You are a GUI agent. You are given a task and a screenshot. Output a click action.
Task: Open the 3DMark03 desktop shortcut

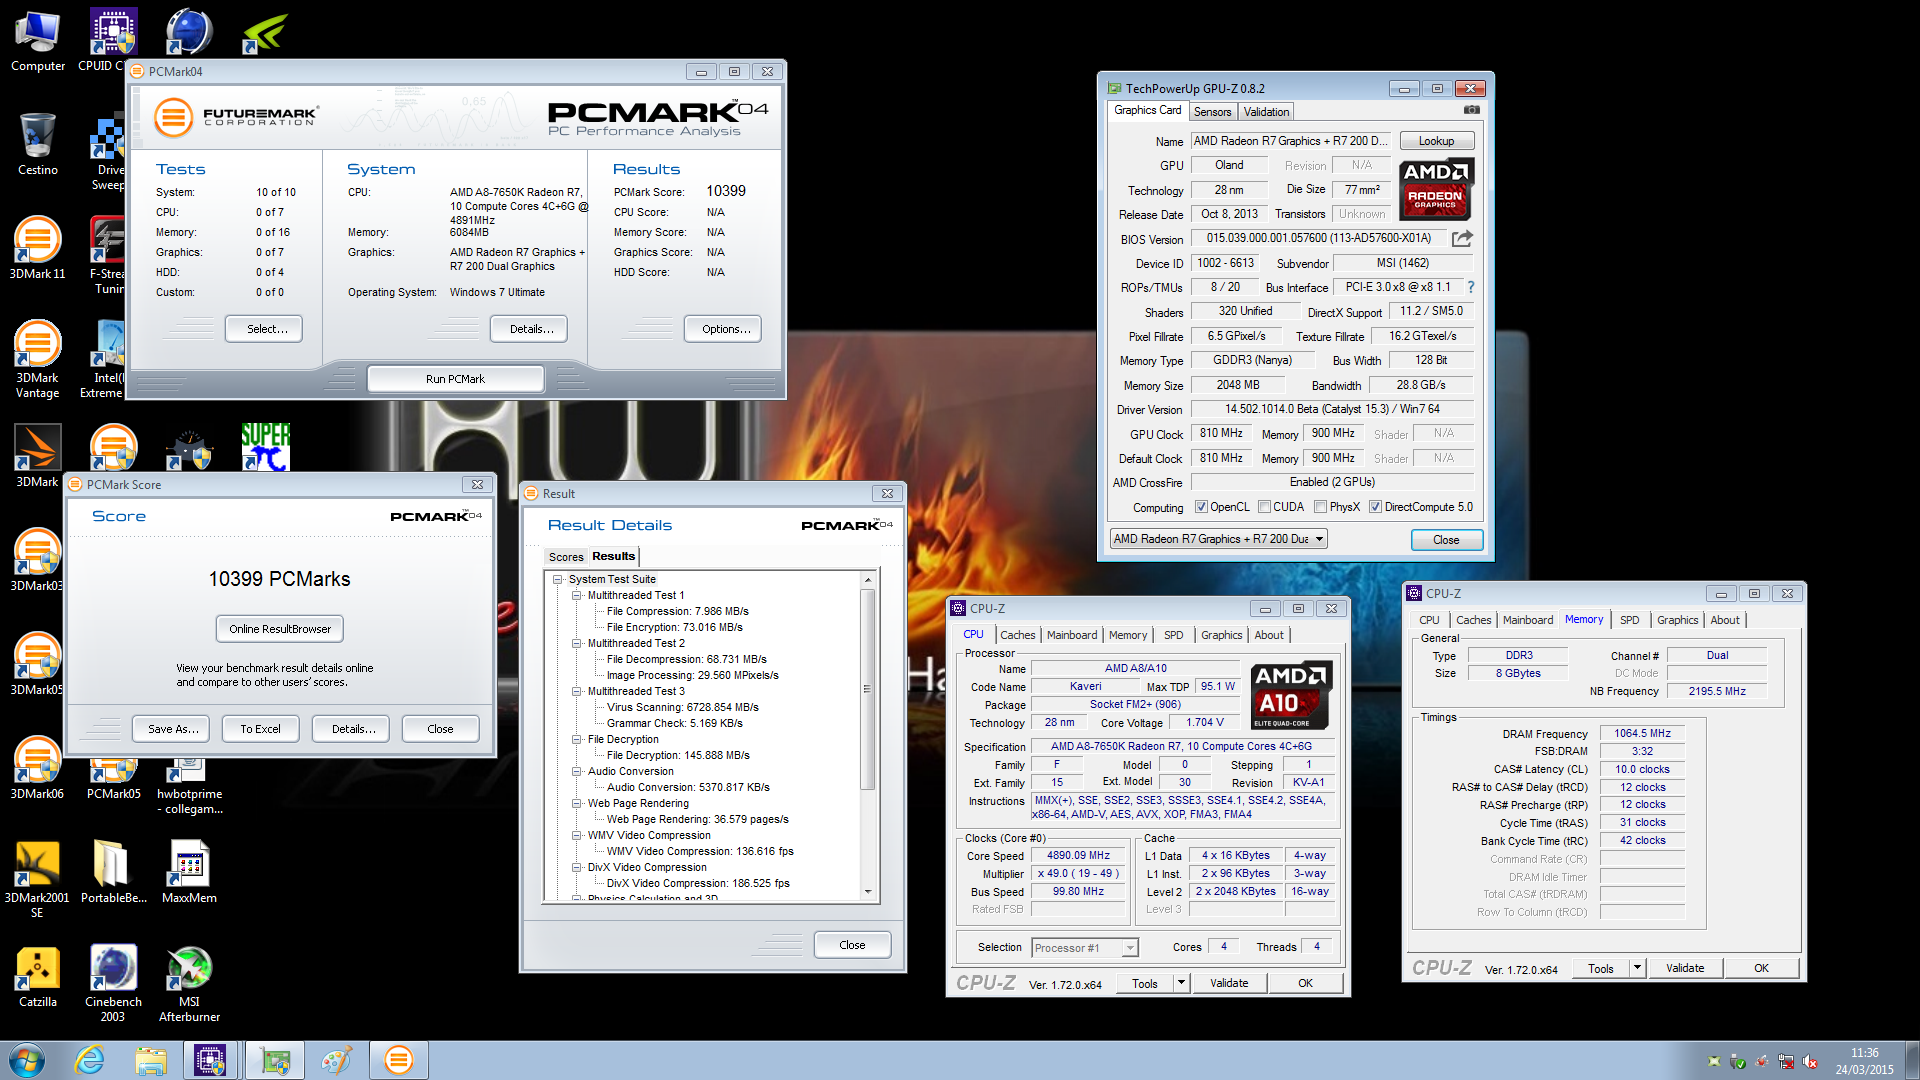(37, 559)
